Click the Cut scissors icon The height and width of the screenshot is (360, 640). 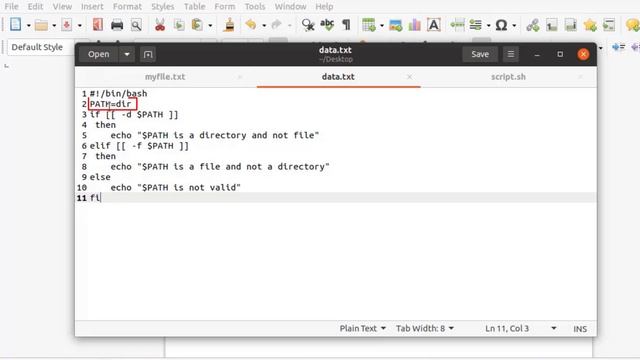pos(160,25)
